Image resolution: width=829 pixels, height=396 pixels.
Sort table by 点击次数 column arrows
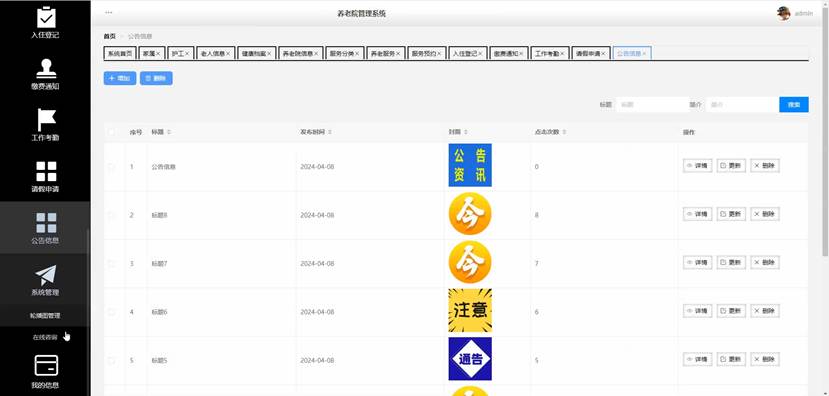(565, 132)
